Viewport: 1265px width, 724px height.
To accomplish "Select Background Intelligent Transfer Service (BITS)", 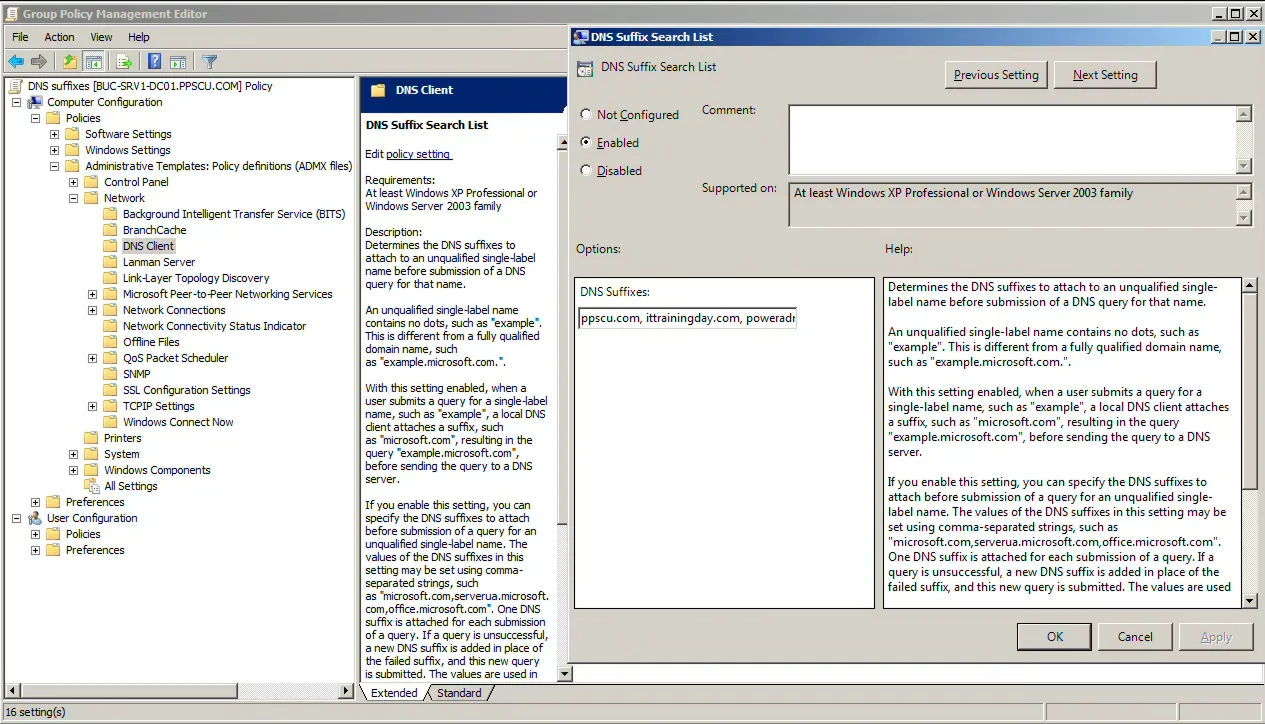I will click(235, 214).
